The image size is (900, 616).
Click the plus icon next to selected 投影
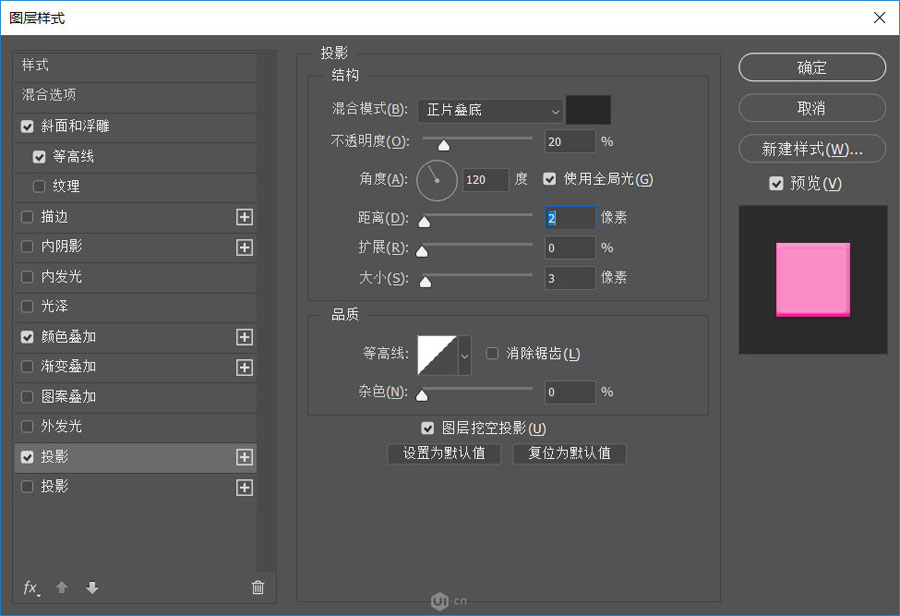tap(245, 457)
